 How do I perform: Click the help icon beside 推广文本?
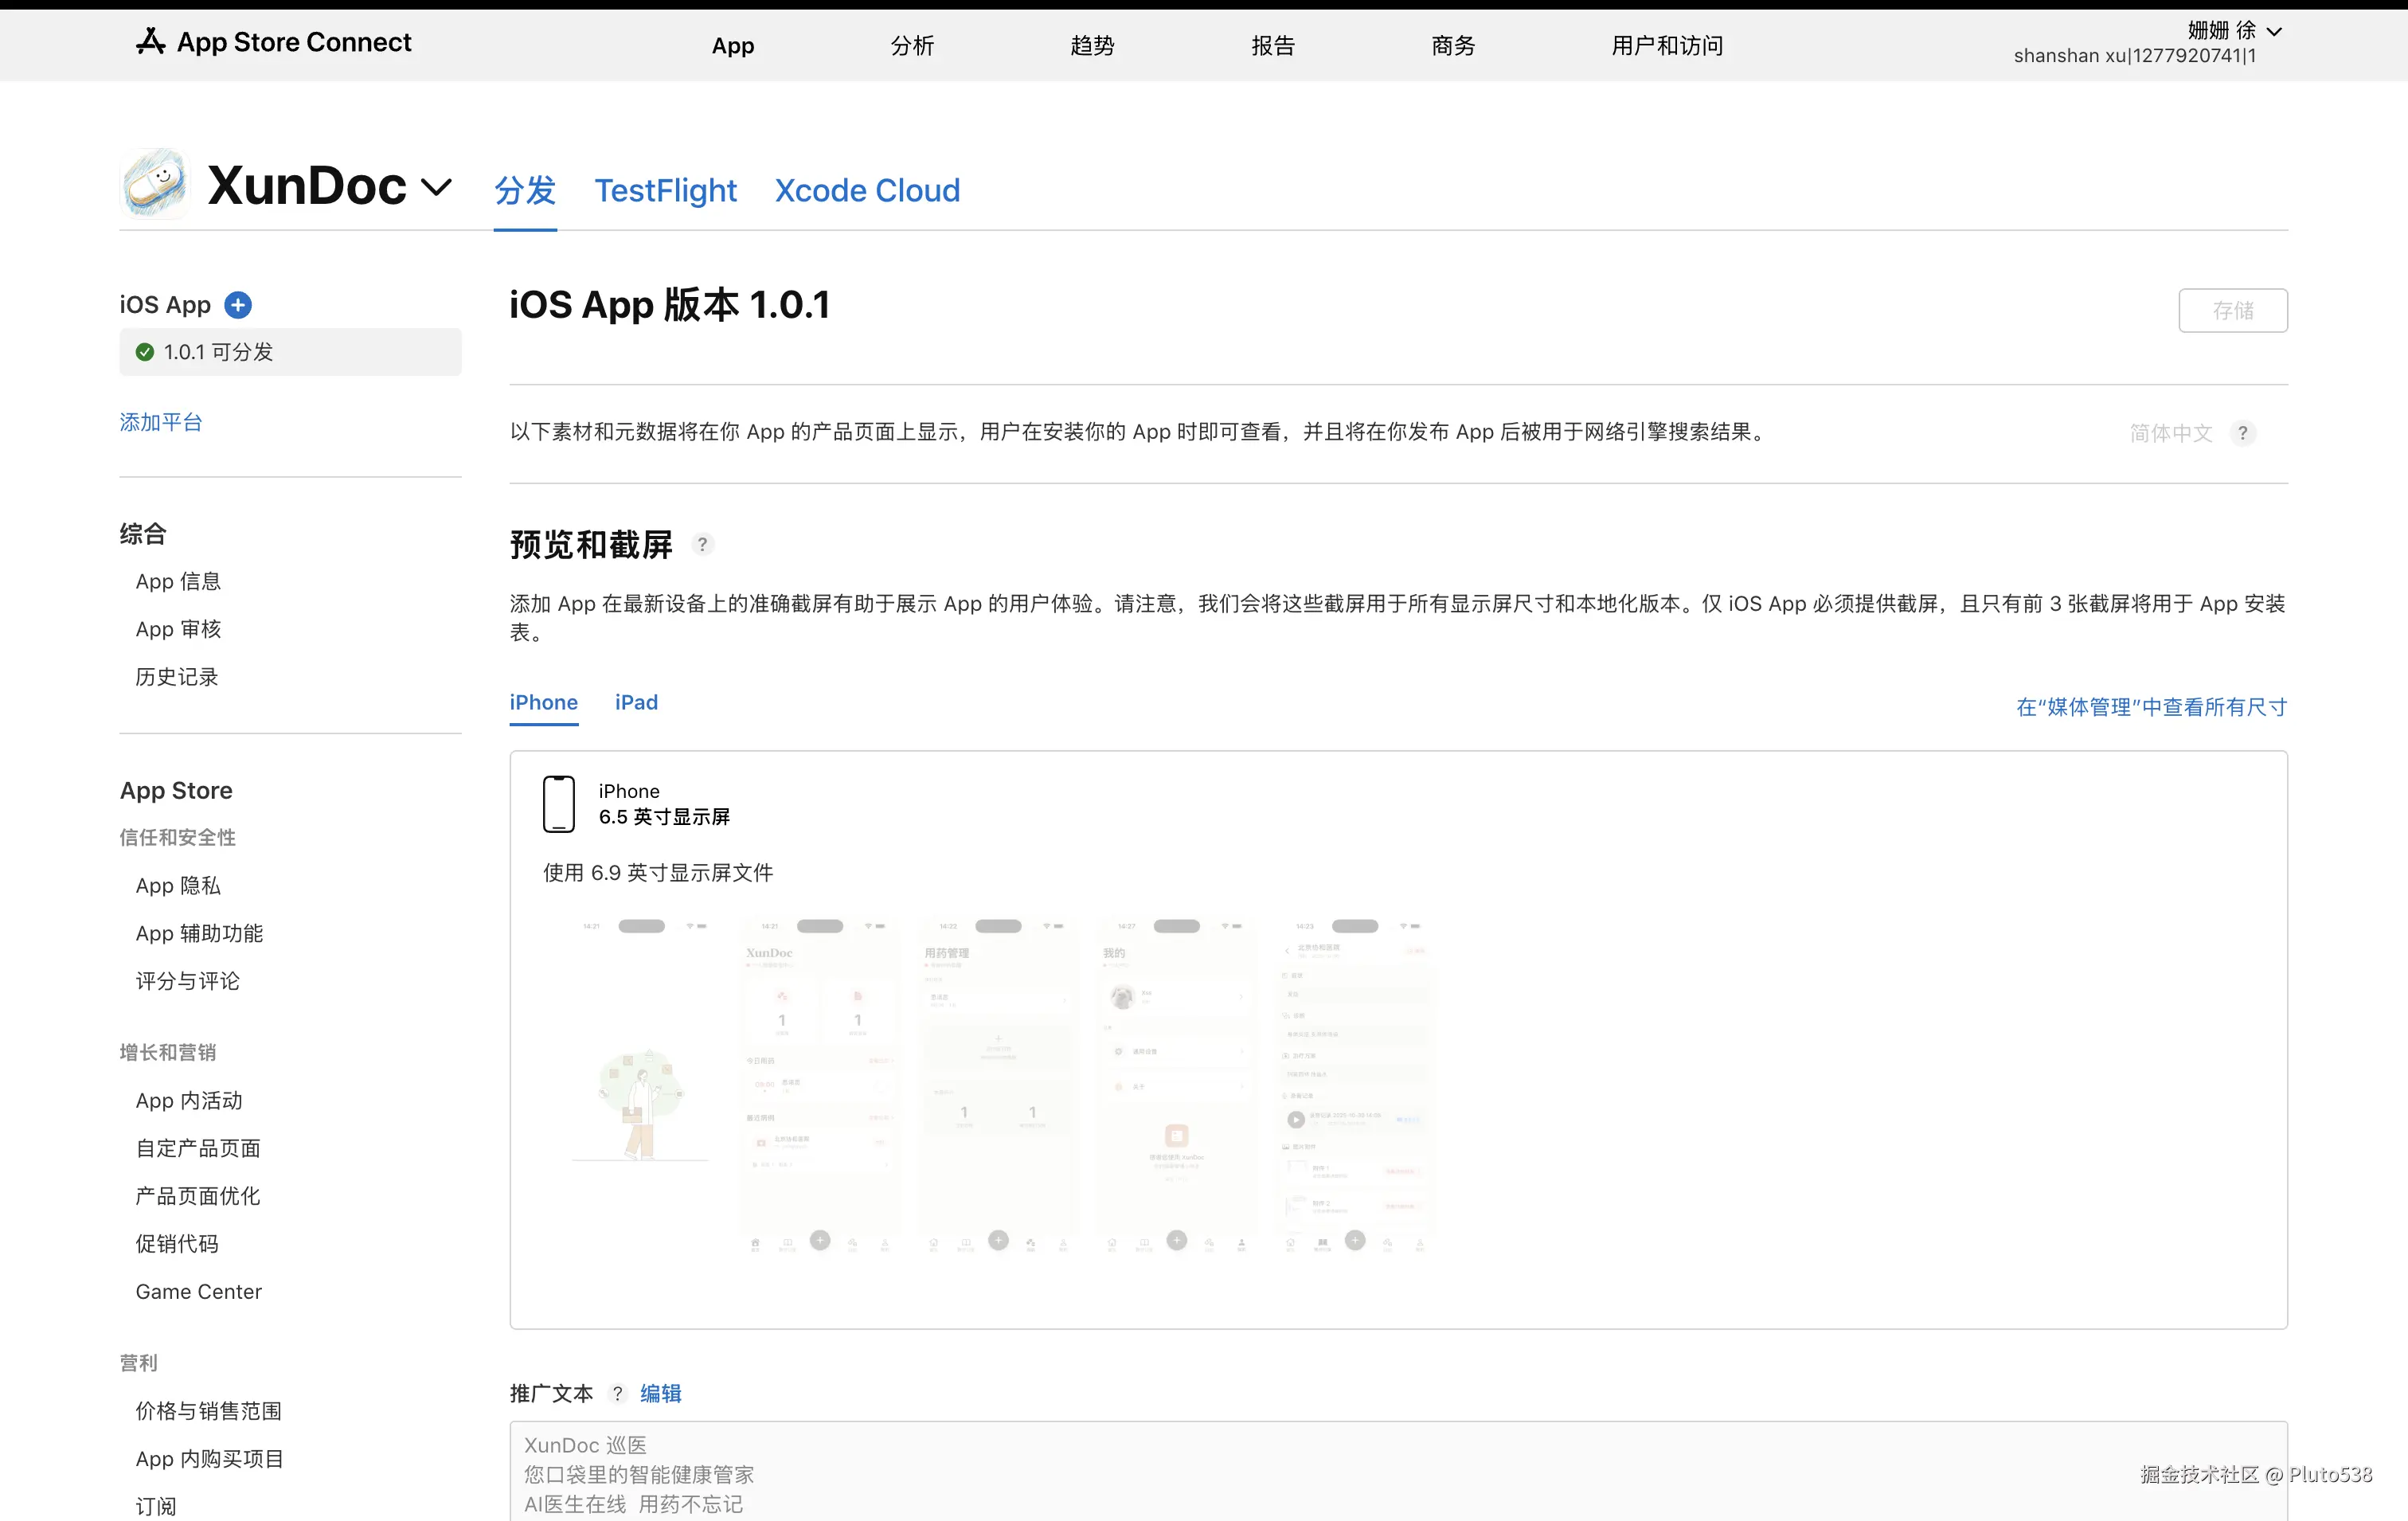coord(617,1393)
